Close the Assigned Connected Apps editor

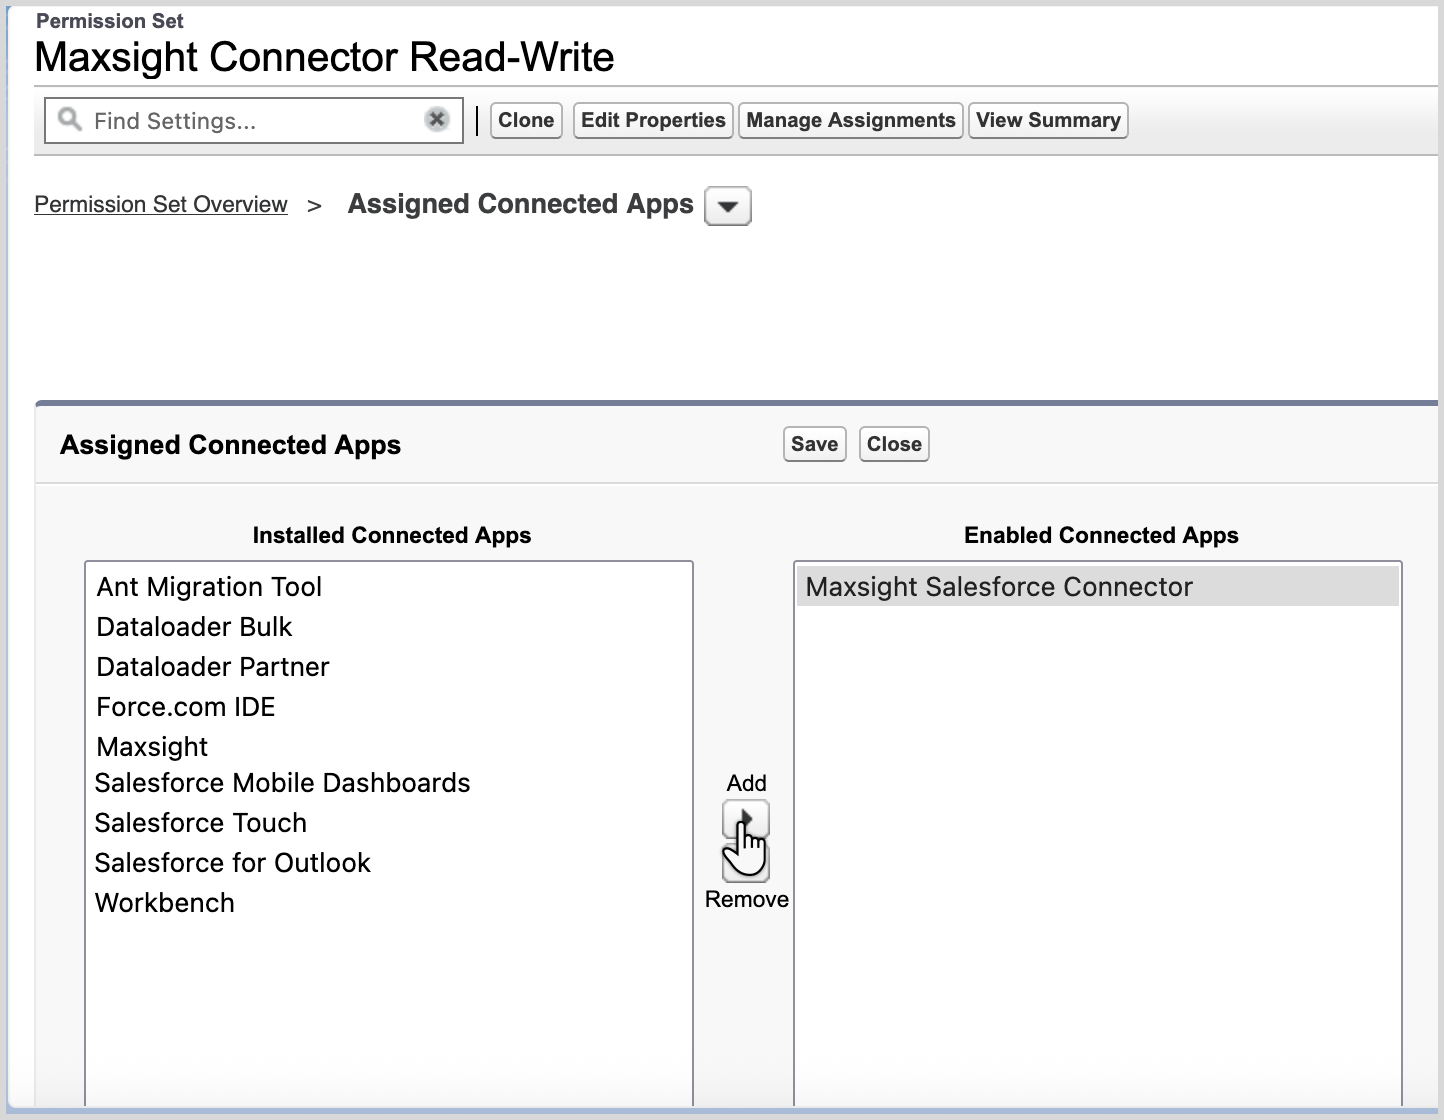click(893, 444)
